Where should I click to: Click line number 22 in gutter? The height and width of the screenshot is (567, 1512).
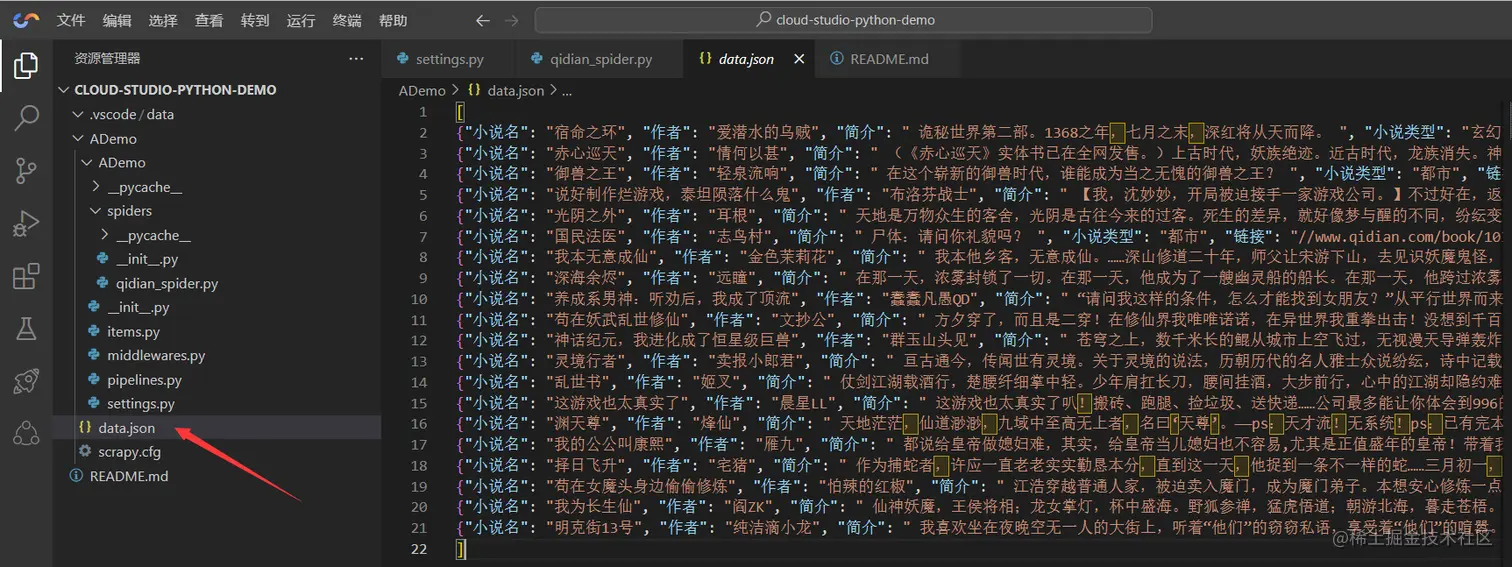419,549
